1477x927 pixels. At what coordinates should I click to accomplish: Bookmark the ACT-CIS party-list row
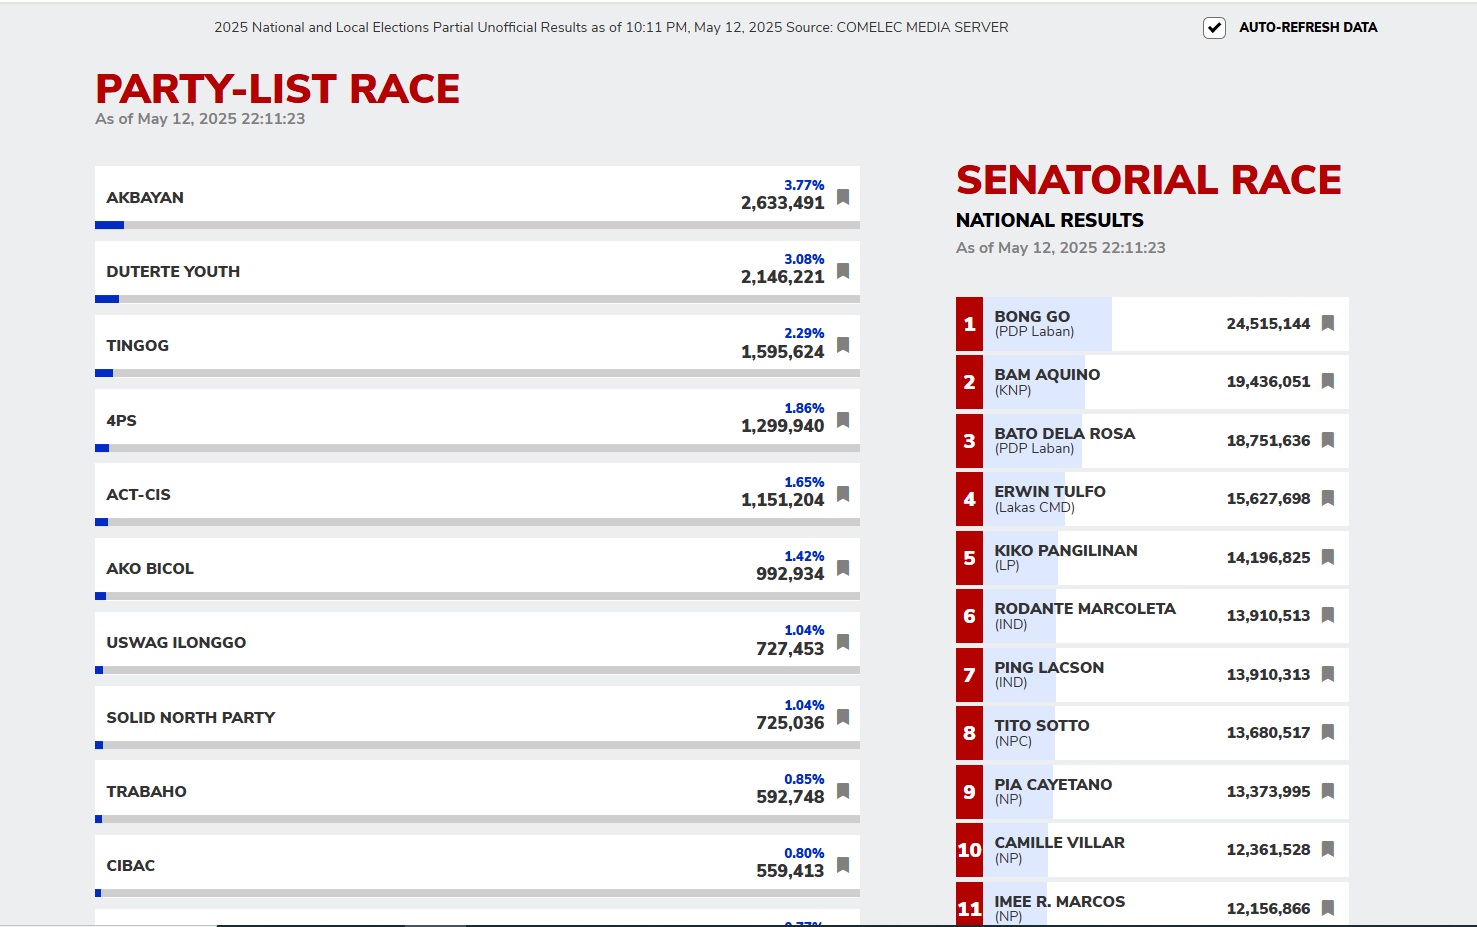coord(843,494)
